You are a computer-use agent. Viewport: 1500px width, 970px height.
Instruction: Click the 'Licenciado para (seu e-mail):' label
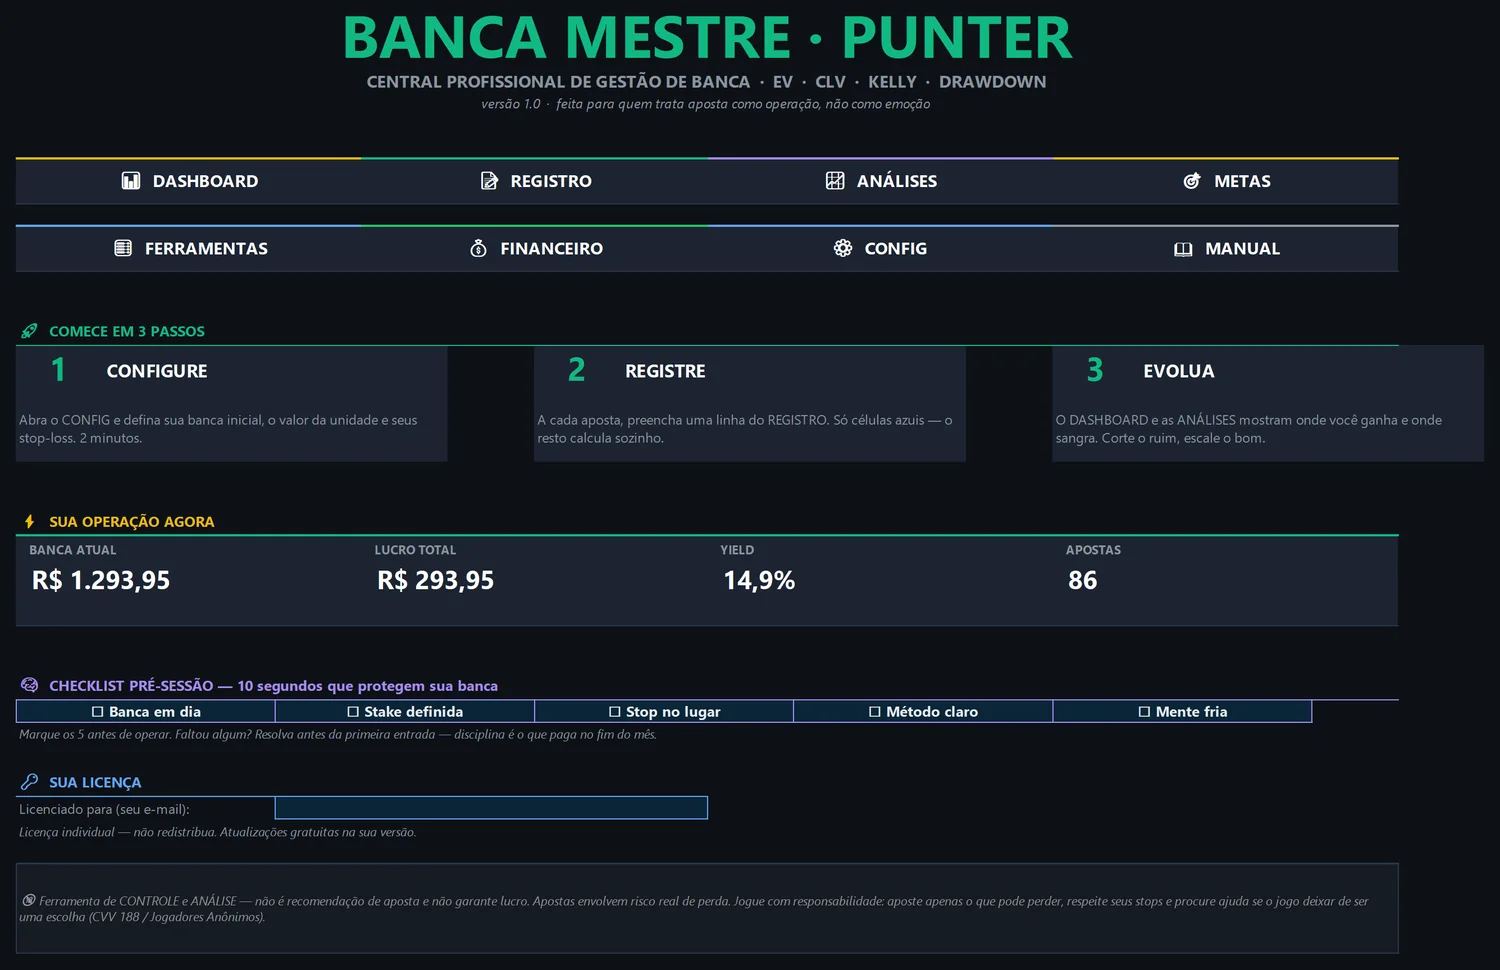(104, 809)
